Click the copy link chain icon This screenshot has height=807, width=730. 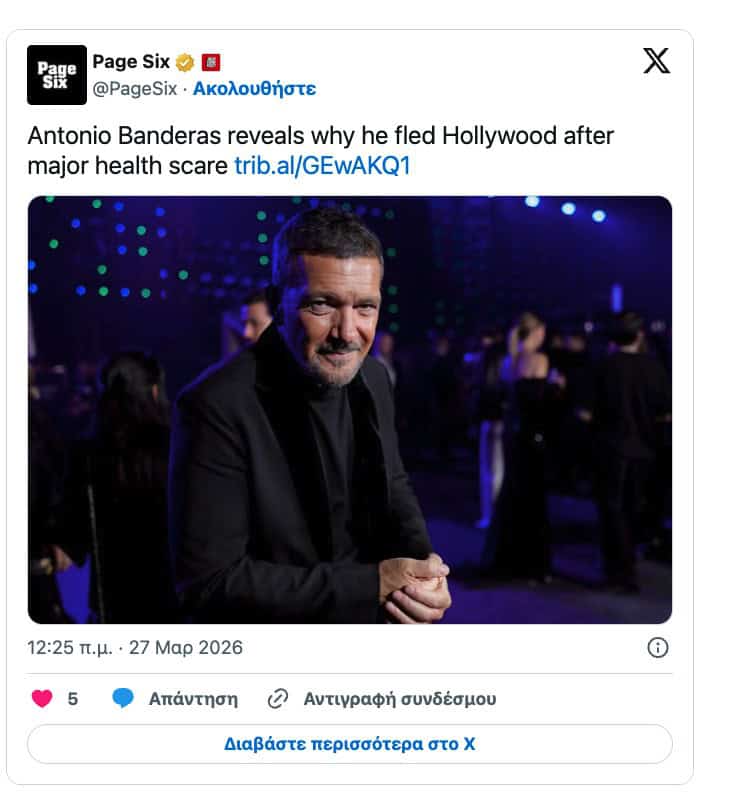pos(279,699)
